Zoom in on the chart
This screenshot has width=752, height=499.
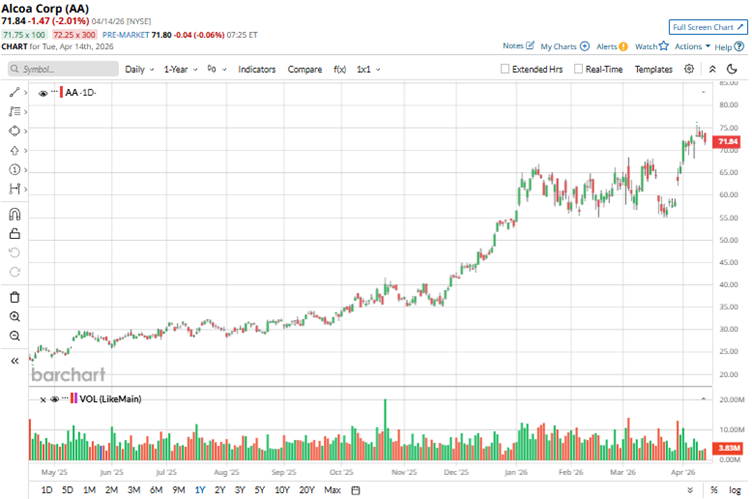pyautogui.click(x=14, y=317)
